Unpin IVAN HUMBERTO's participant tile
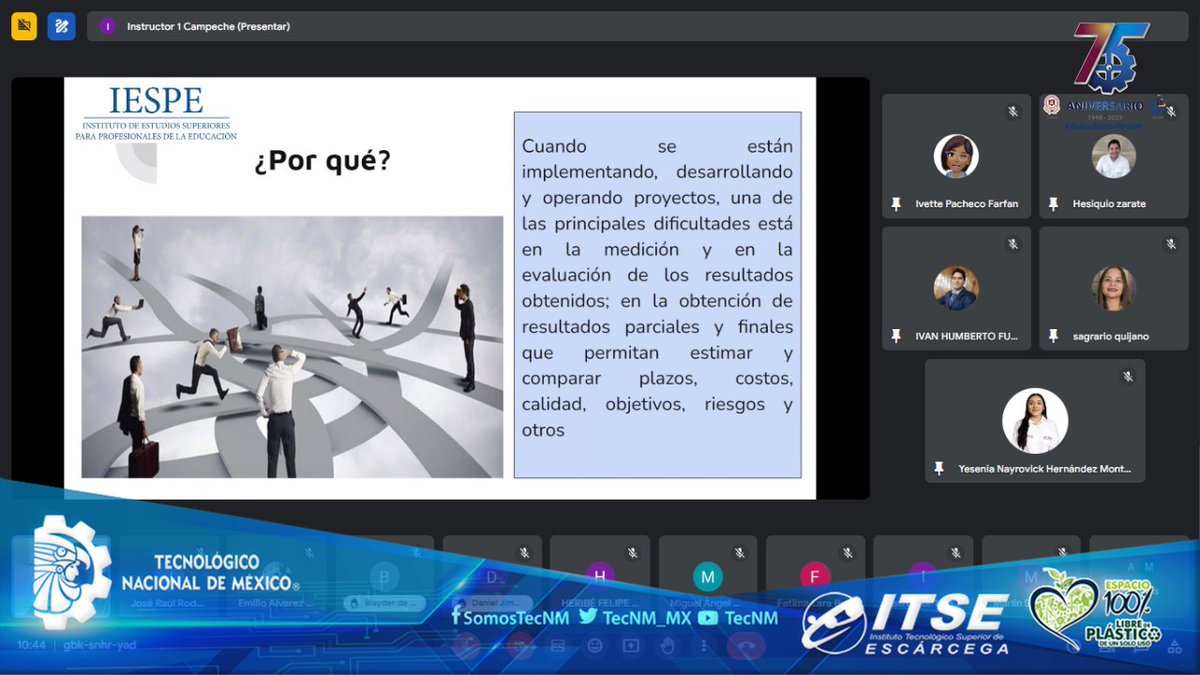The height and width of the screenshot is (675, 1200). coord(896,337)
